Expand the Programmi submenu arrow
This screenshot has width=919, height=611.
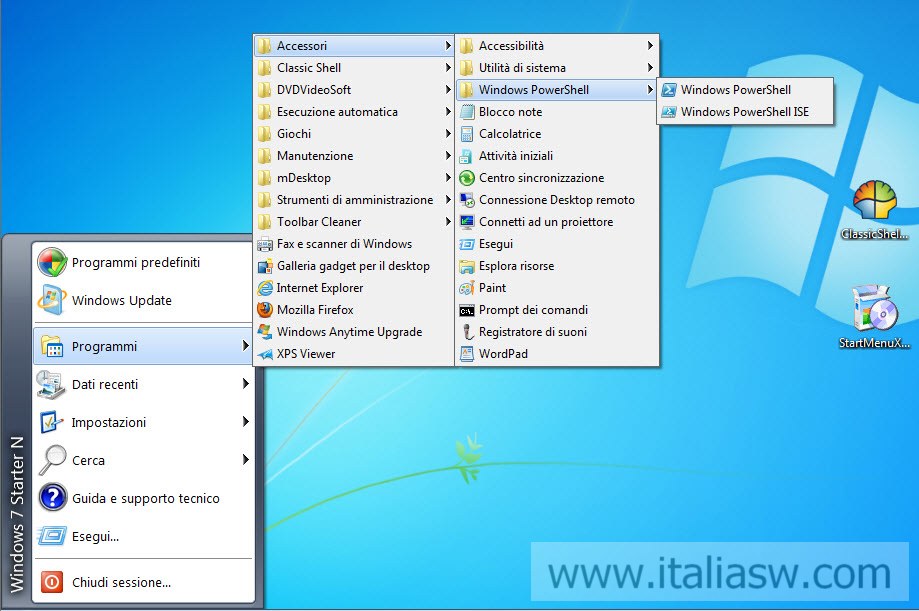(x=246, y=346)
